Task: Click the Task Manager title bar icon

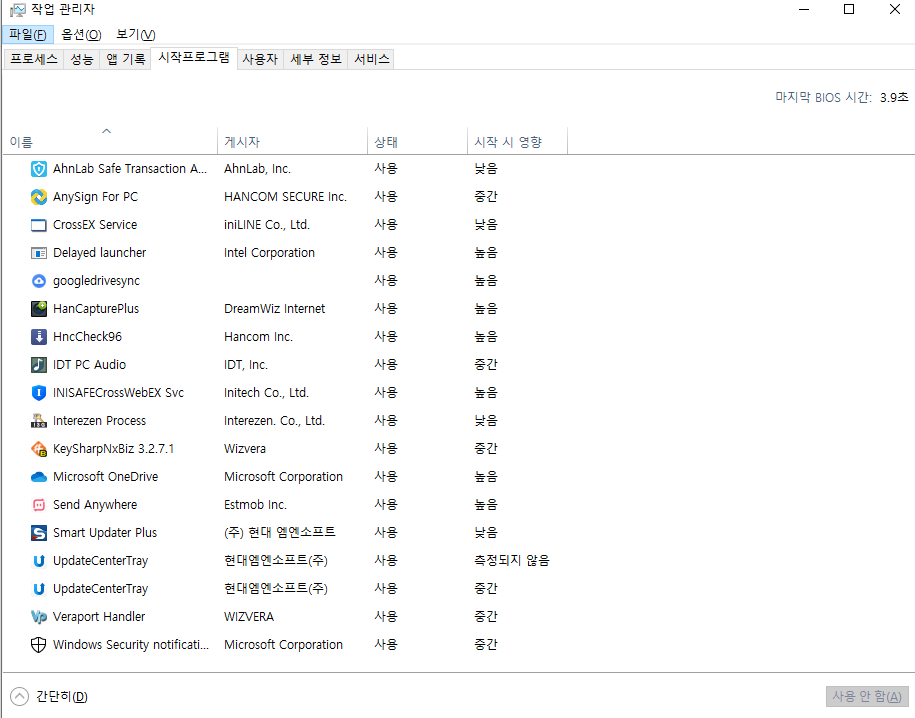Action: click(x=18, y=9)
